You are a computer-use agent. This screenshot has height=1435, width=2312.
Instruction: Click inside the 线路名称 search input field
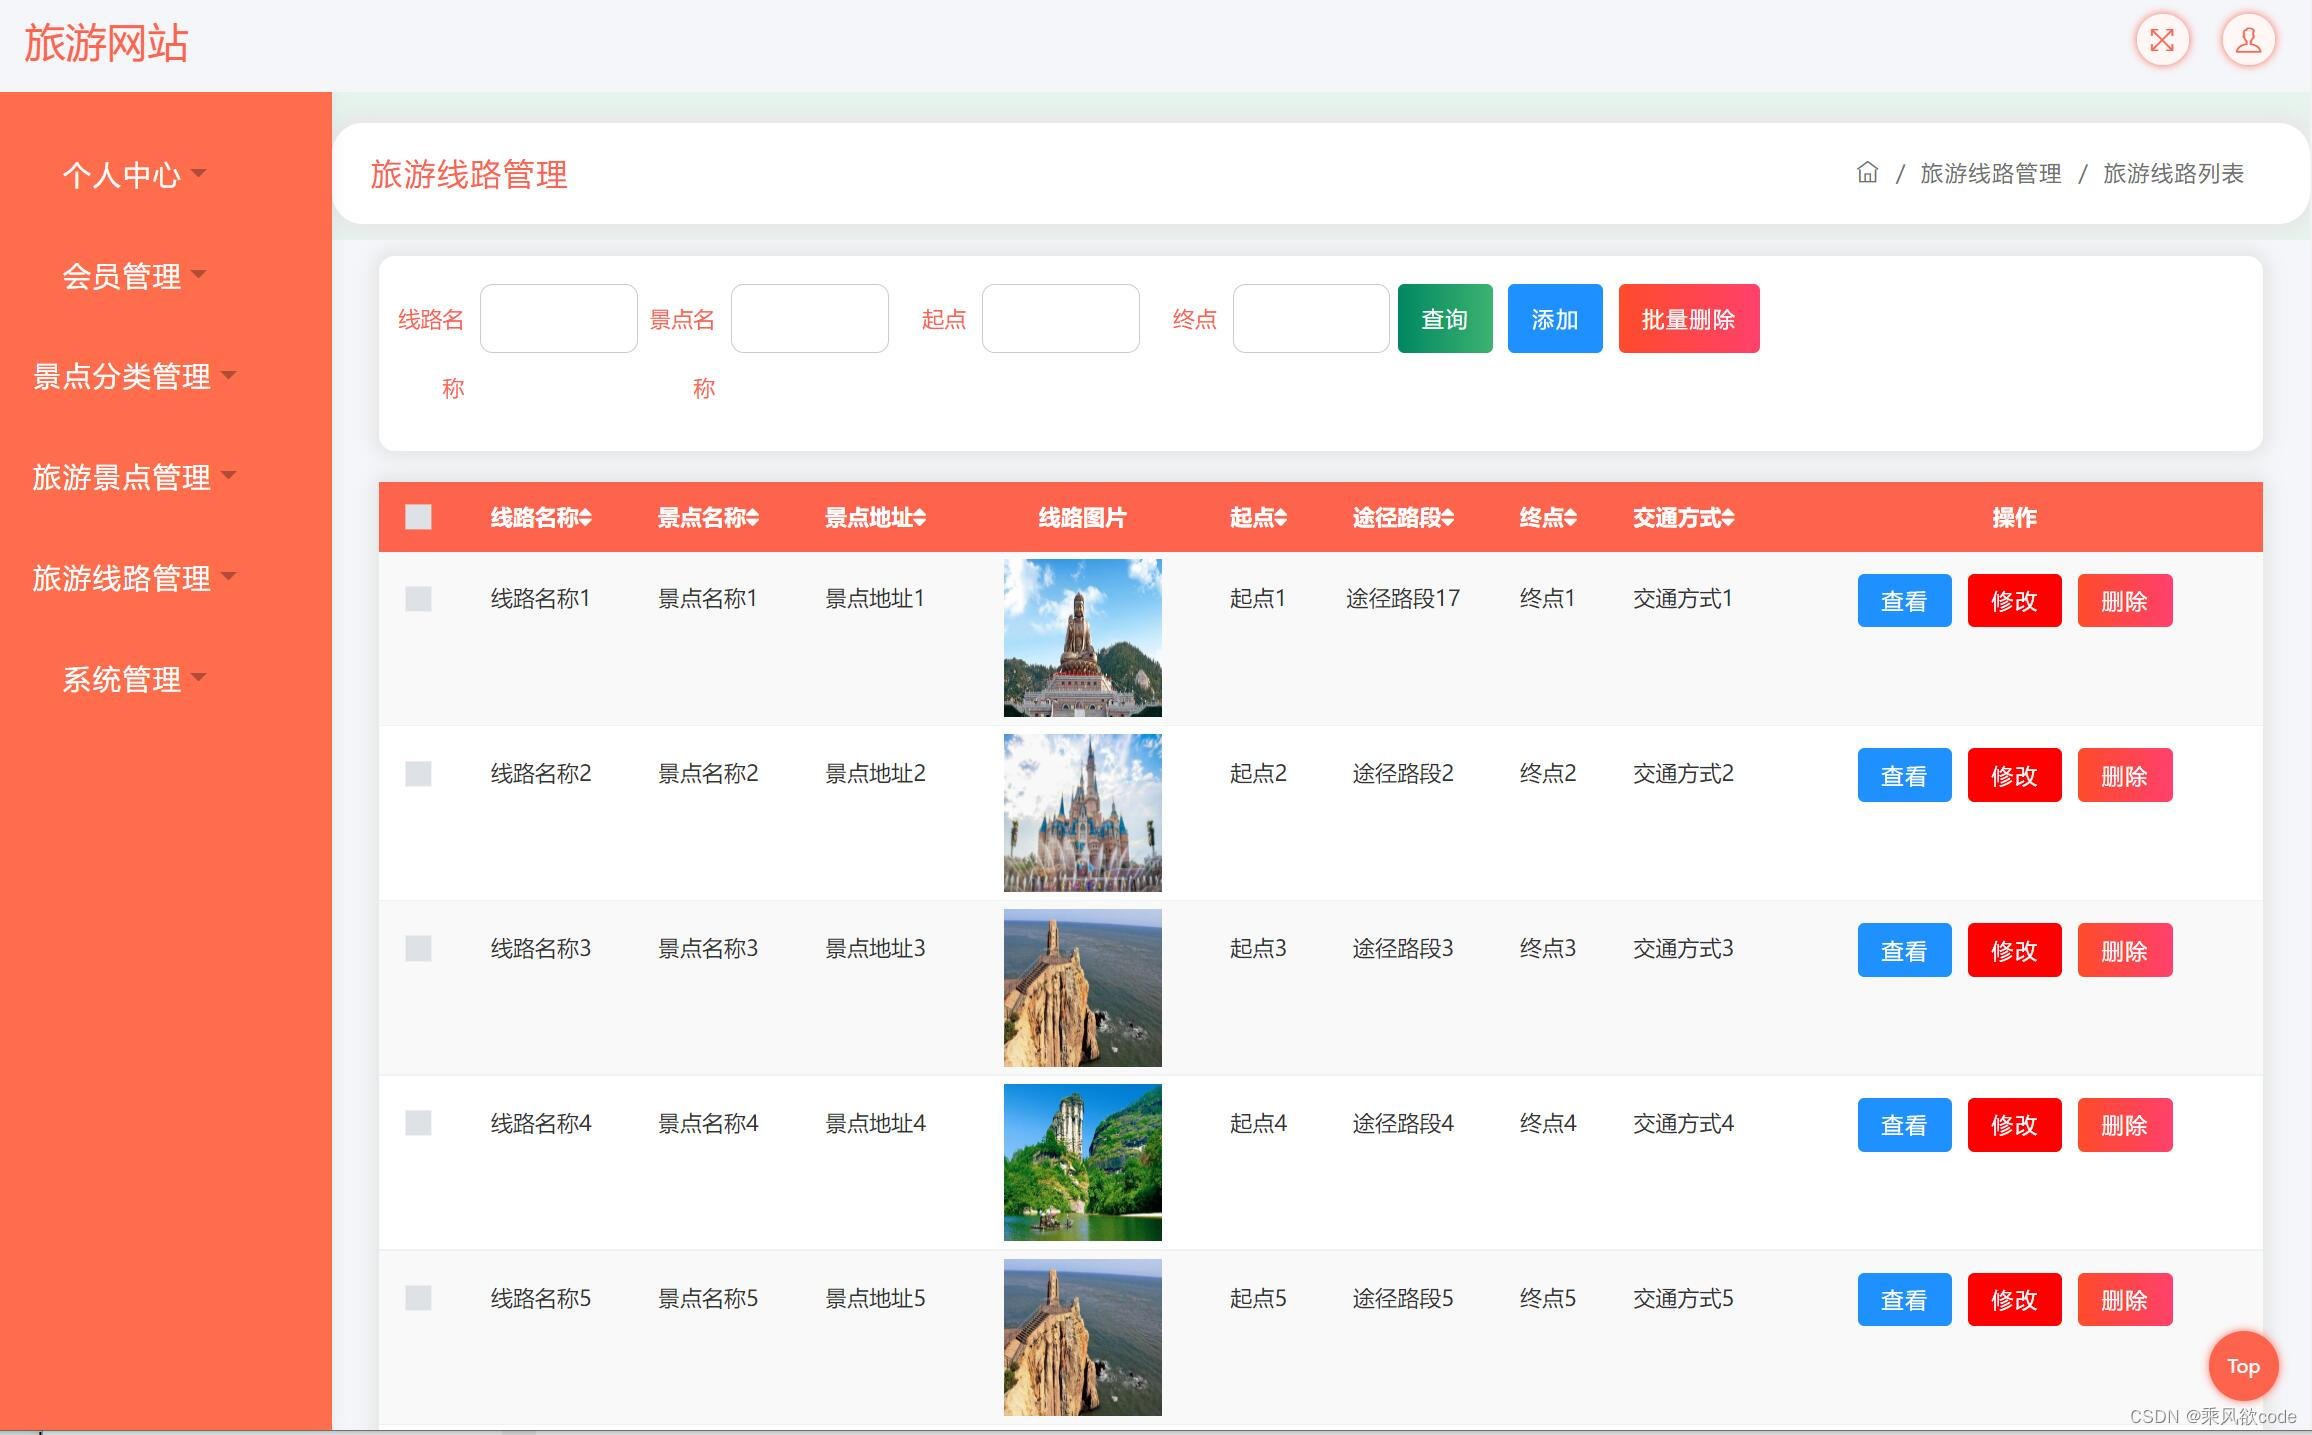[x=558, y=318]
